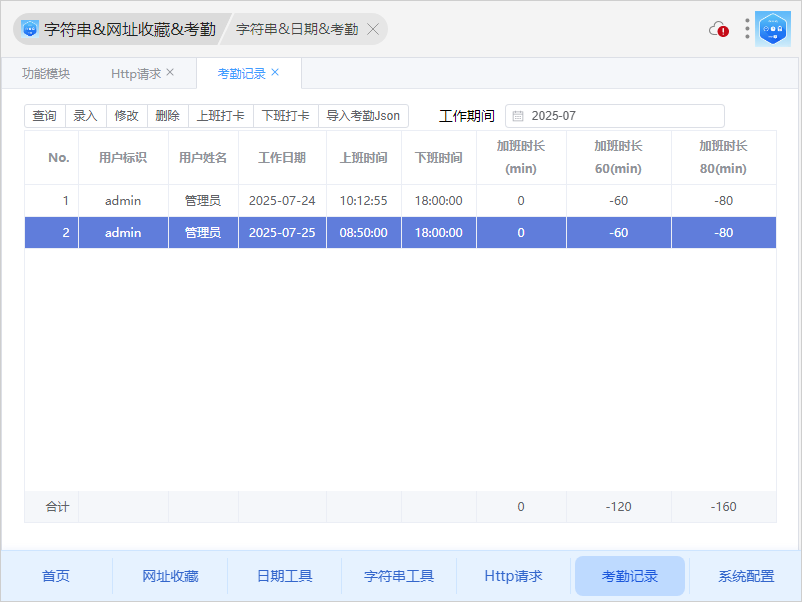
Task: Switch to 字符串&网址收藏&考勤 window tab
Action: point(122,29)
